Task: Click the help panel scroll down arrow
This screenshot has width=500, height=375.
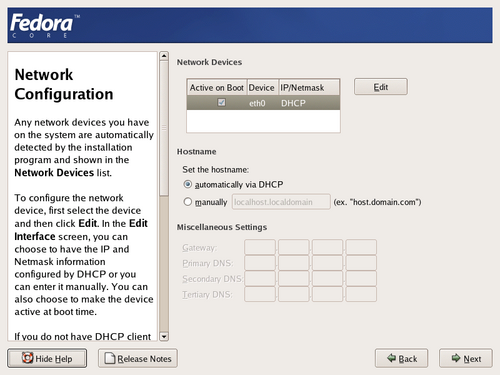Action: click(164, 336)
